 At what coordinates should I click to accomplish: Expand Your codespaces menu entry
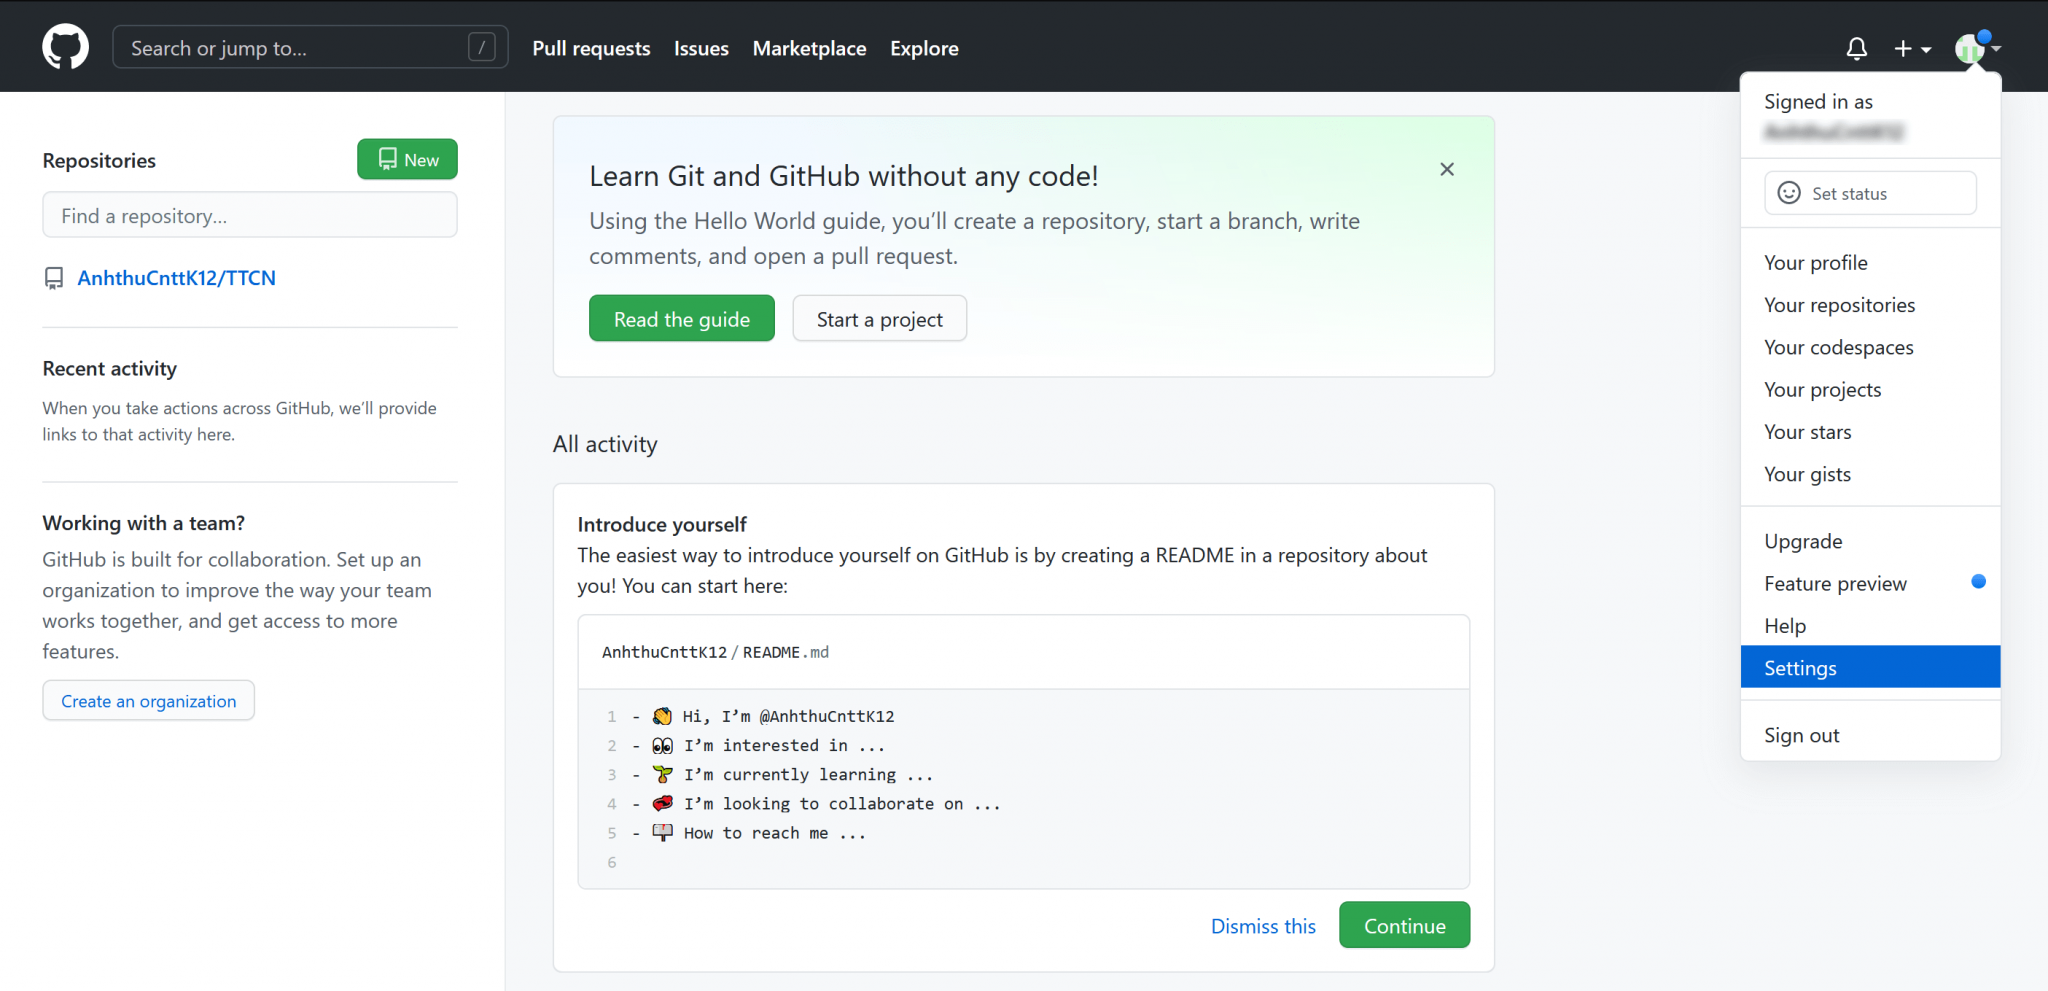pos(1838,347)
